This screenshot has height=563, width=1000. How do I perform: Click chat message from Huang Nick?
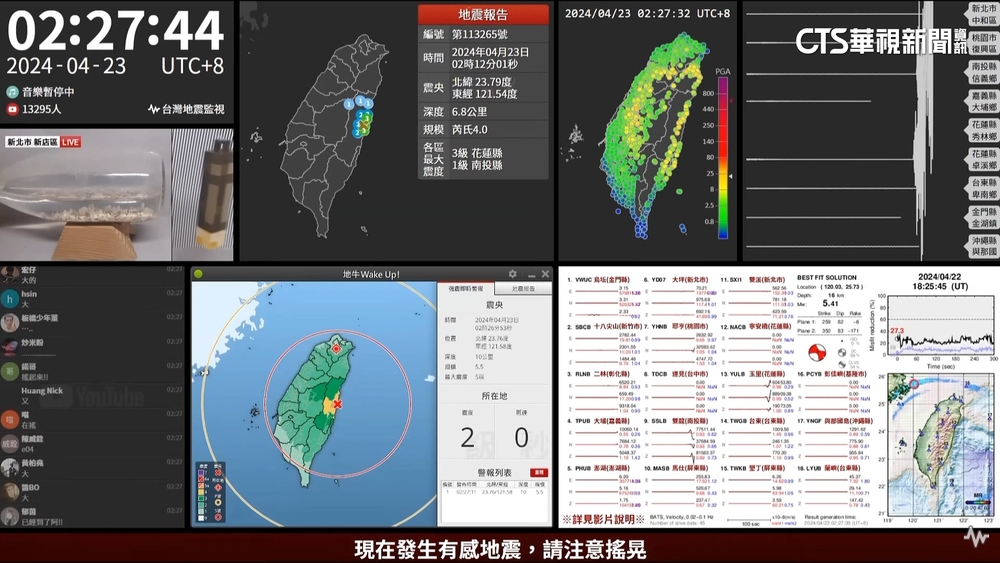pos(42,396)
